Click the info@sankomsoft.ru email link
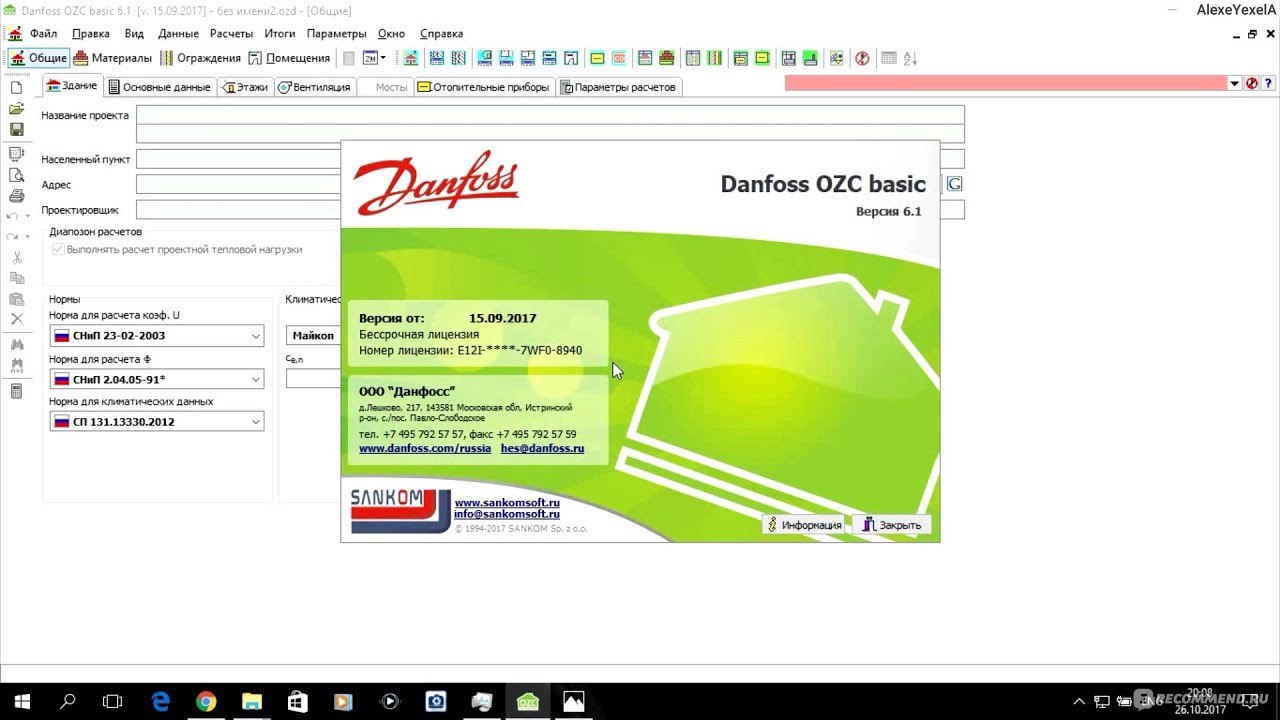This screenshot has height=720, width=1280. (507, 514)
